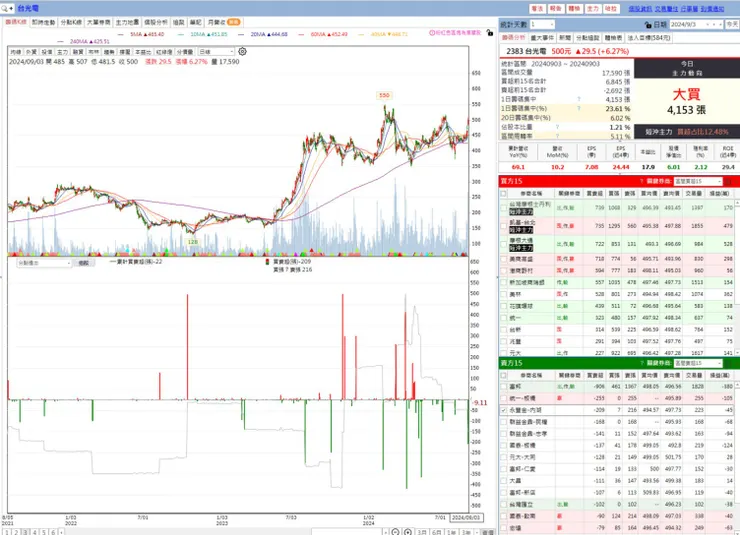Click help icon in 買方15 header

(641, 181)
